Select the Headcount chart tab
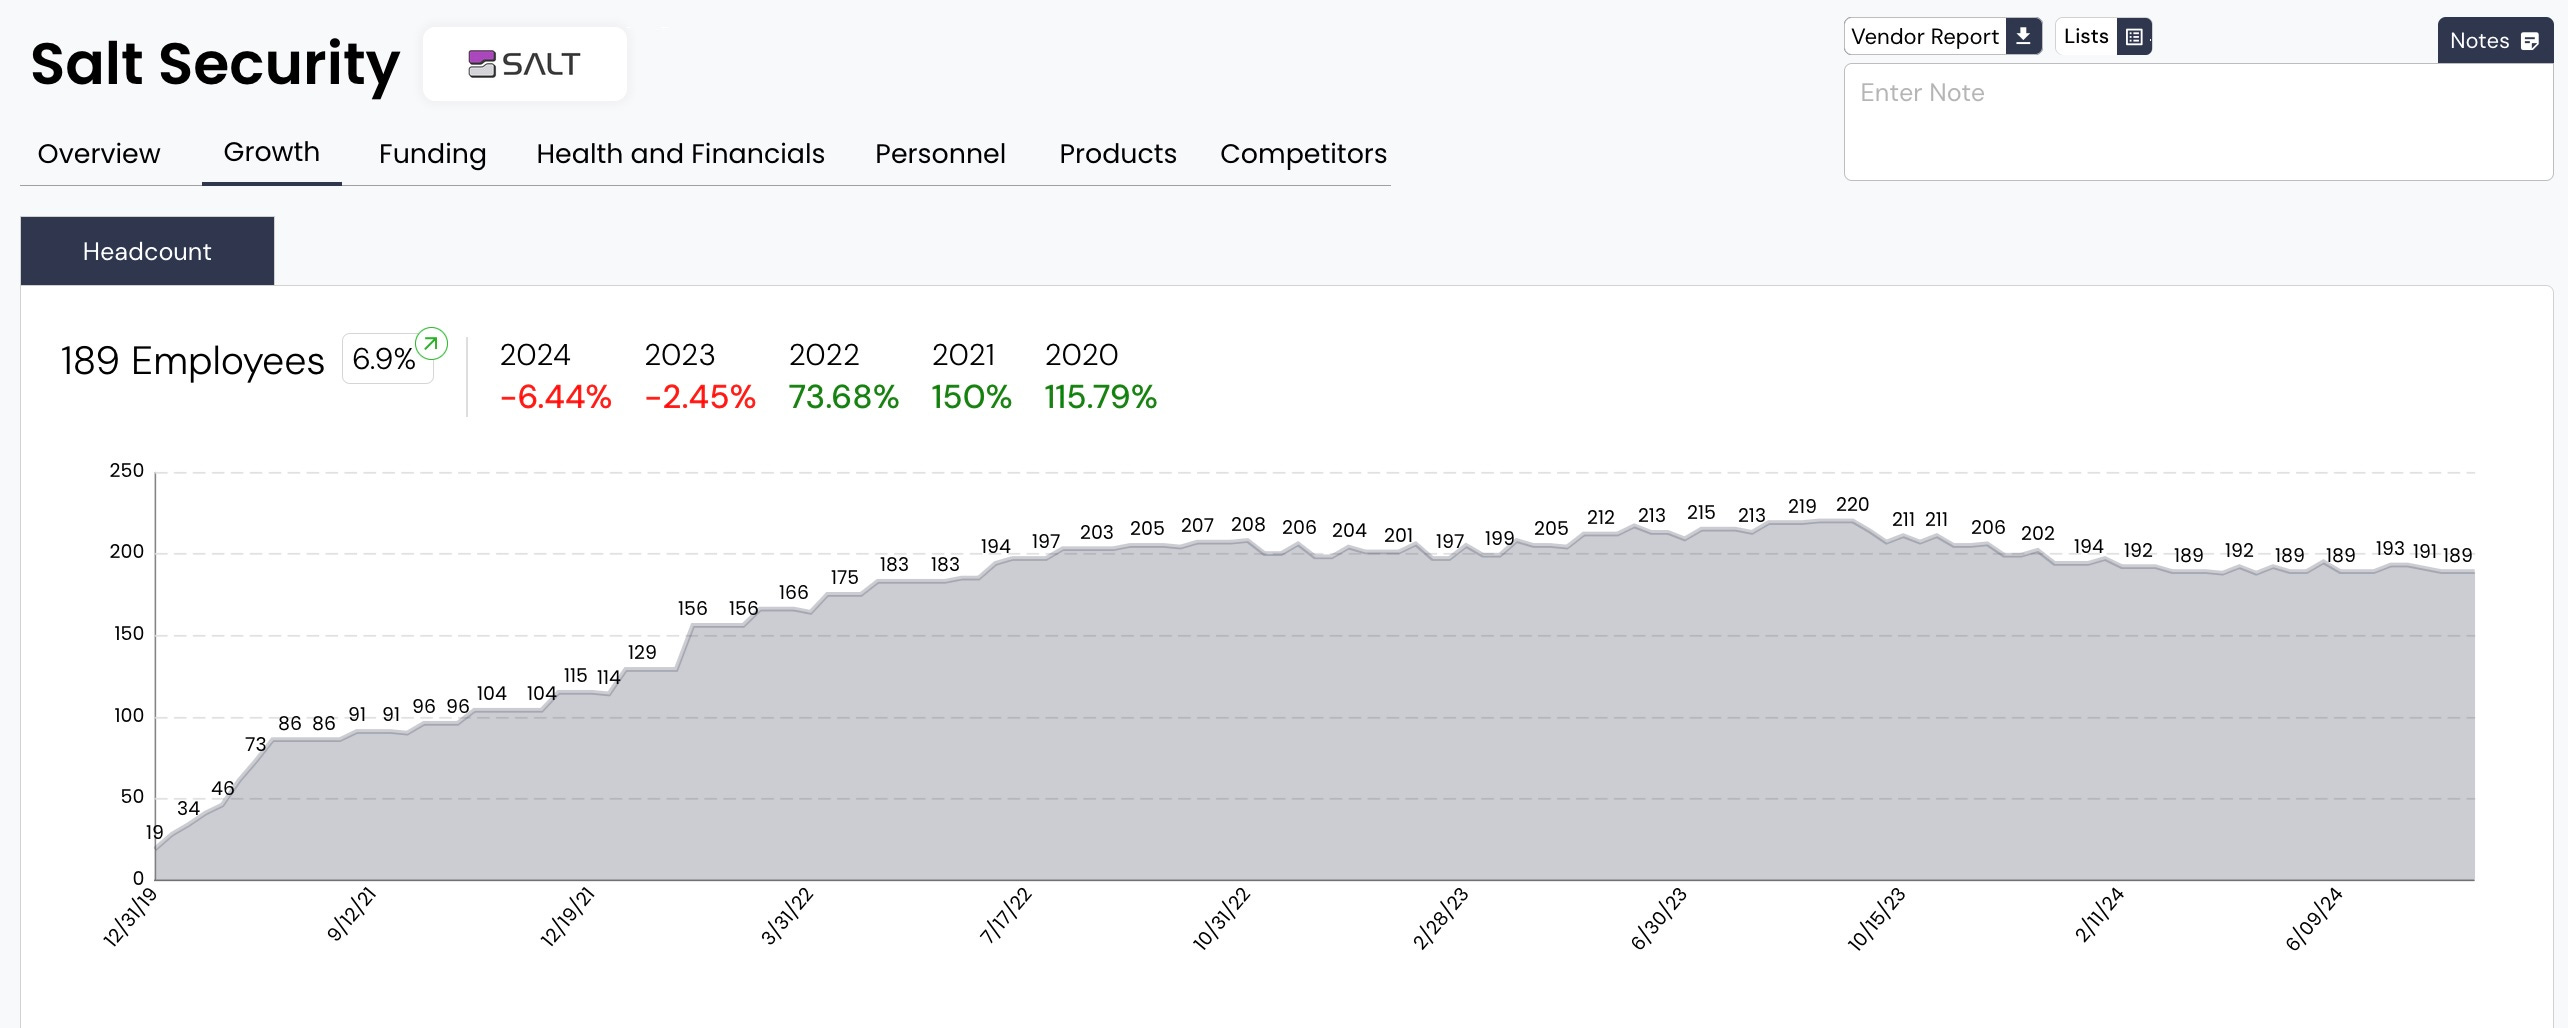Viewport: 2568px width, 1028px height. [x=147, y=251]
